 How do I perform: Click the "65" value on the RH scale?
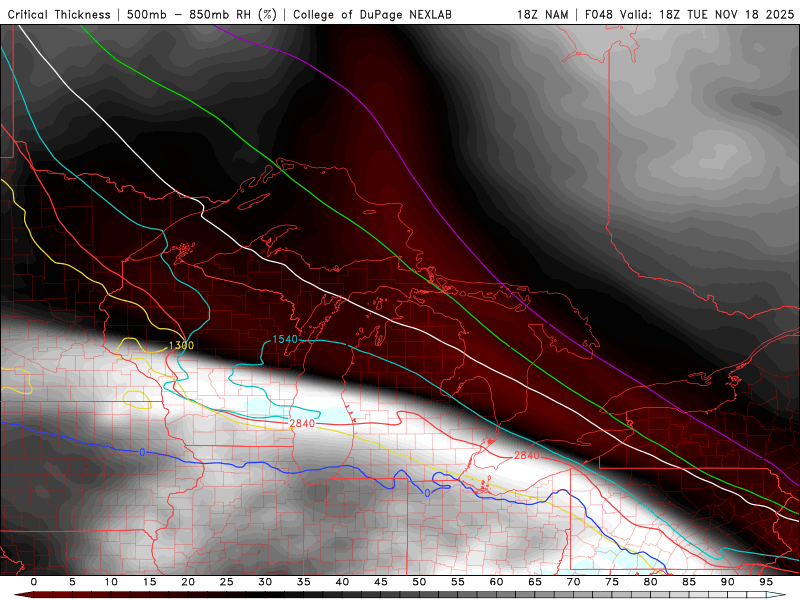pyautogui.click(x=535, y=582)
